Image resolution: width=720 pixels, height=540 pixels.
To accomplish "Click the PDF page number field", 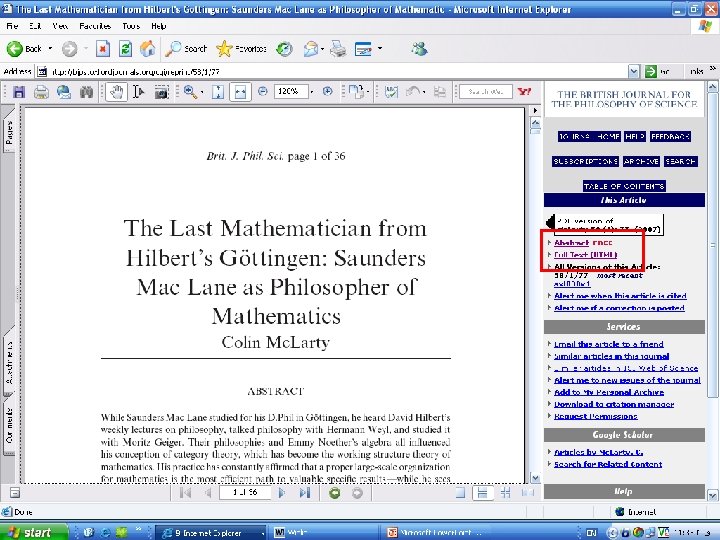I will 243,493.
